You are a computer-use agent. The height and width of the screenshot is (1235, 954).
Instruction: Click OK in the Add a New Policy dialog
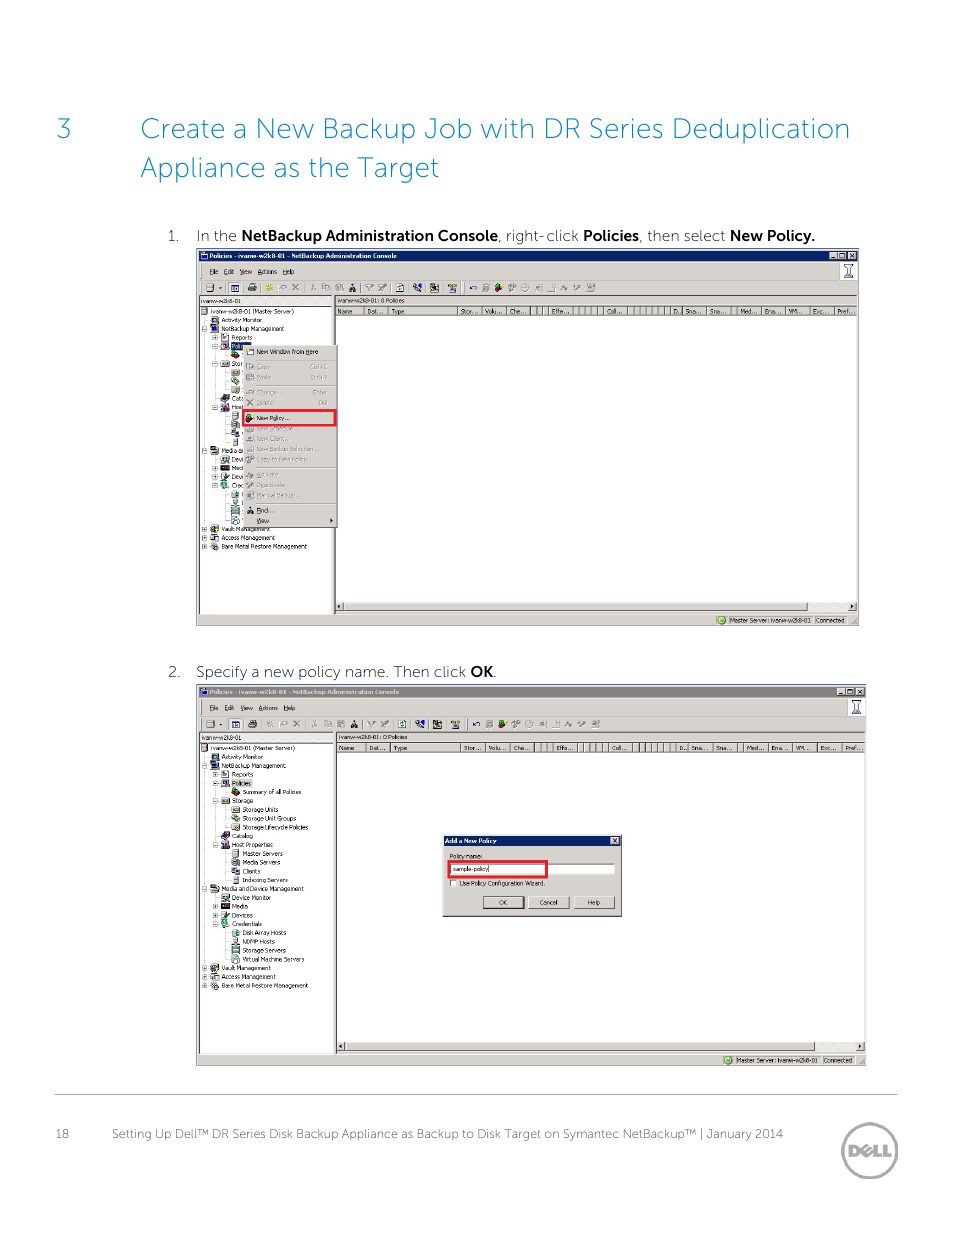tap(503, 902)
